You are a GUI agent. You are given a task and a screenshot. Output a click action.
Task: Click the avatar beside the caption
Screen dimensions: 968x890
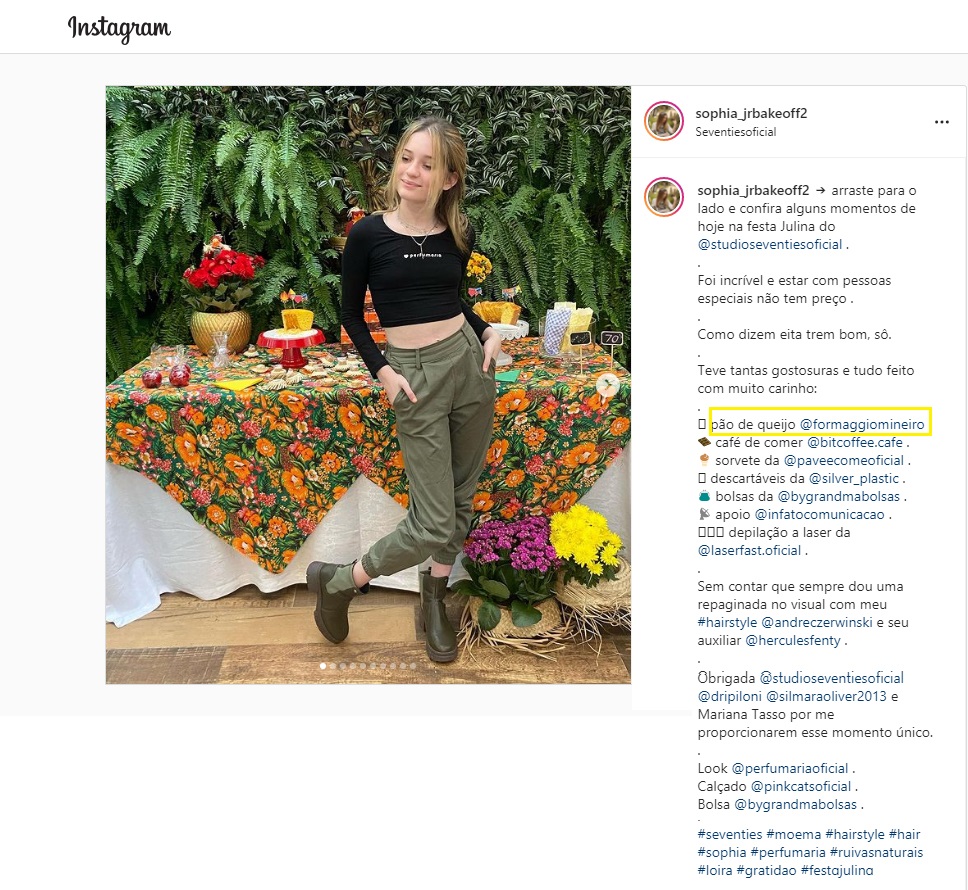pyautogui.click(x=664, y=197)
